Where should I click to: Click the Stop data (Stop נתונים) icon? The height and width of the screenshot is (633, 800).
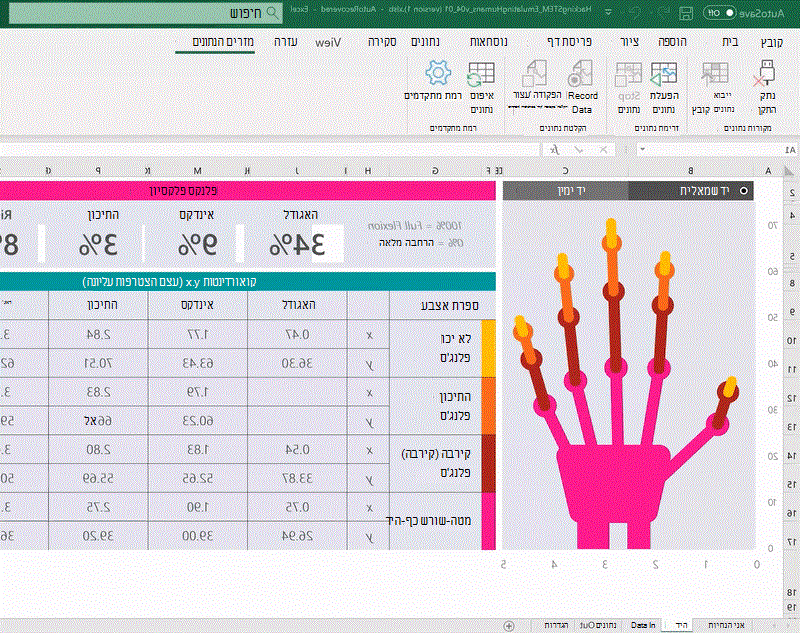(x=629, y=74)
